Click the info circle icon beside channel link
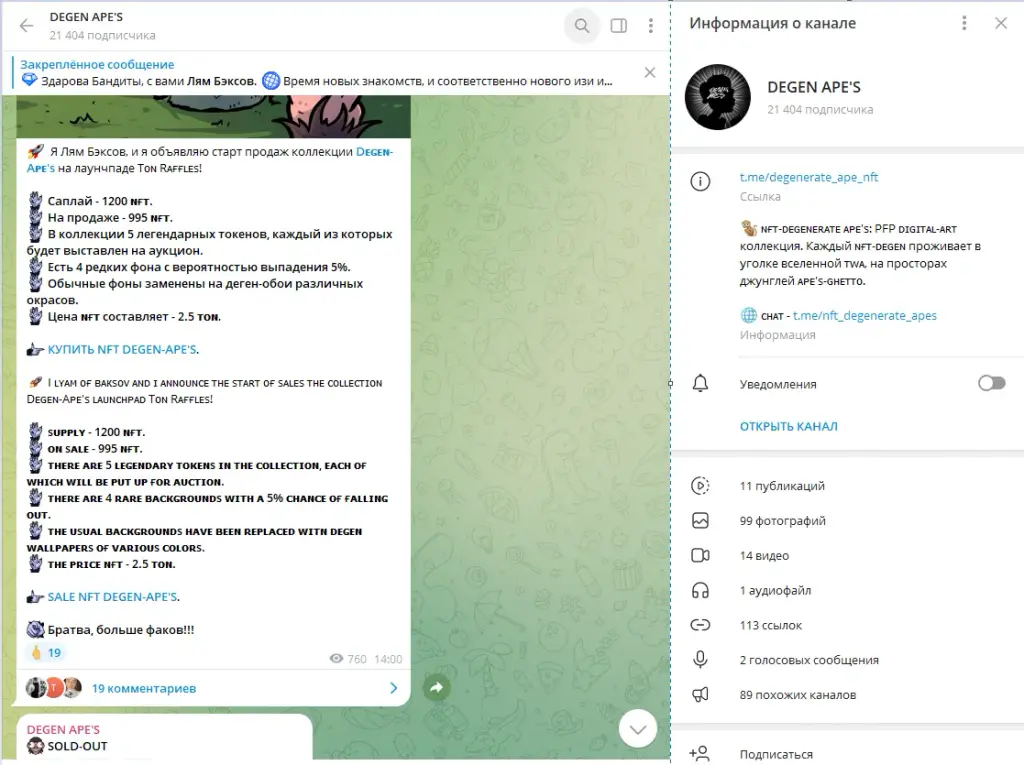 [x=700, y=181]
